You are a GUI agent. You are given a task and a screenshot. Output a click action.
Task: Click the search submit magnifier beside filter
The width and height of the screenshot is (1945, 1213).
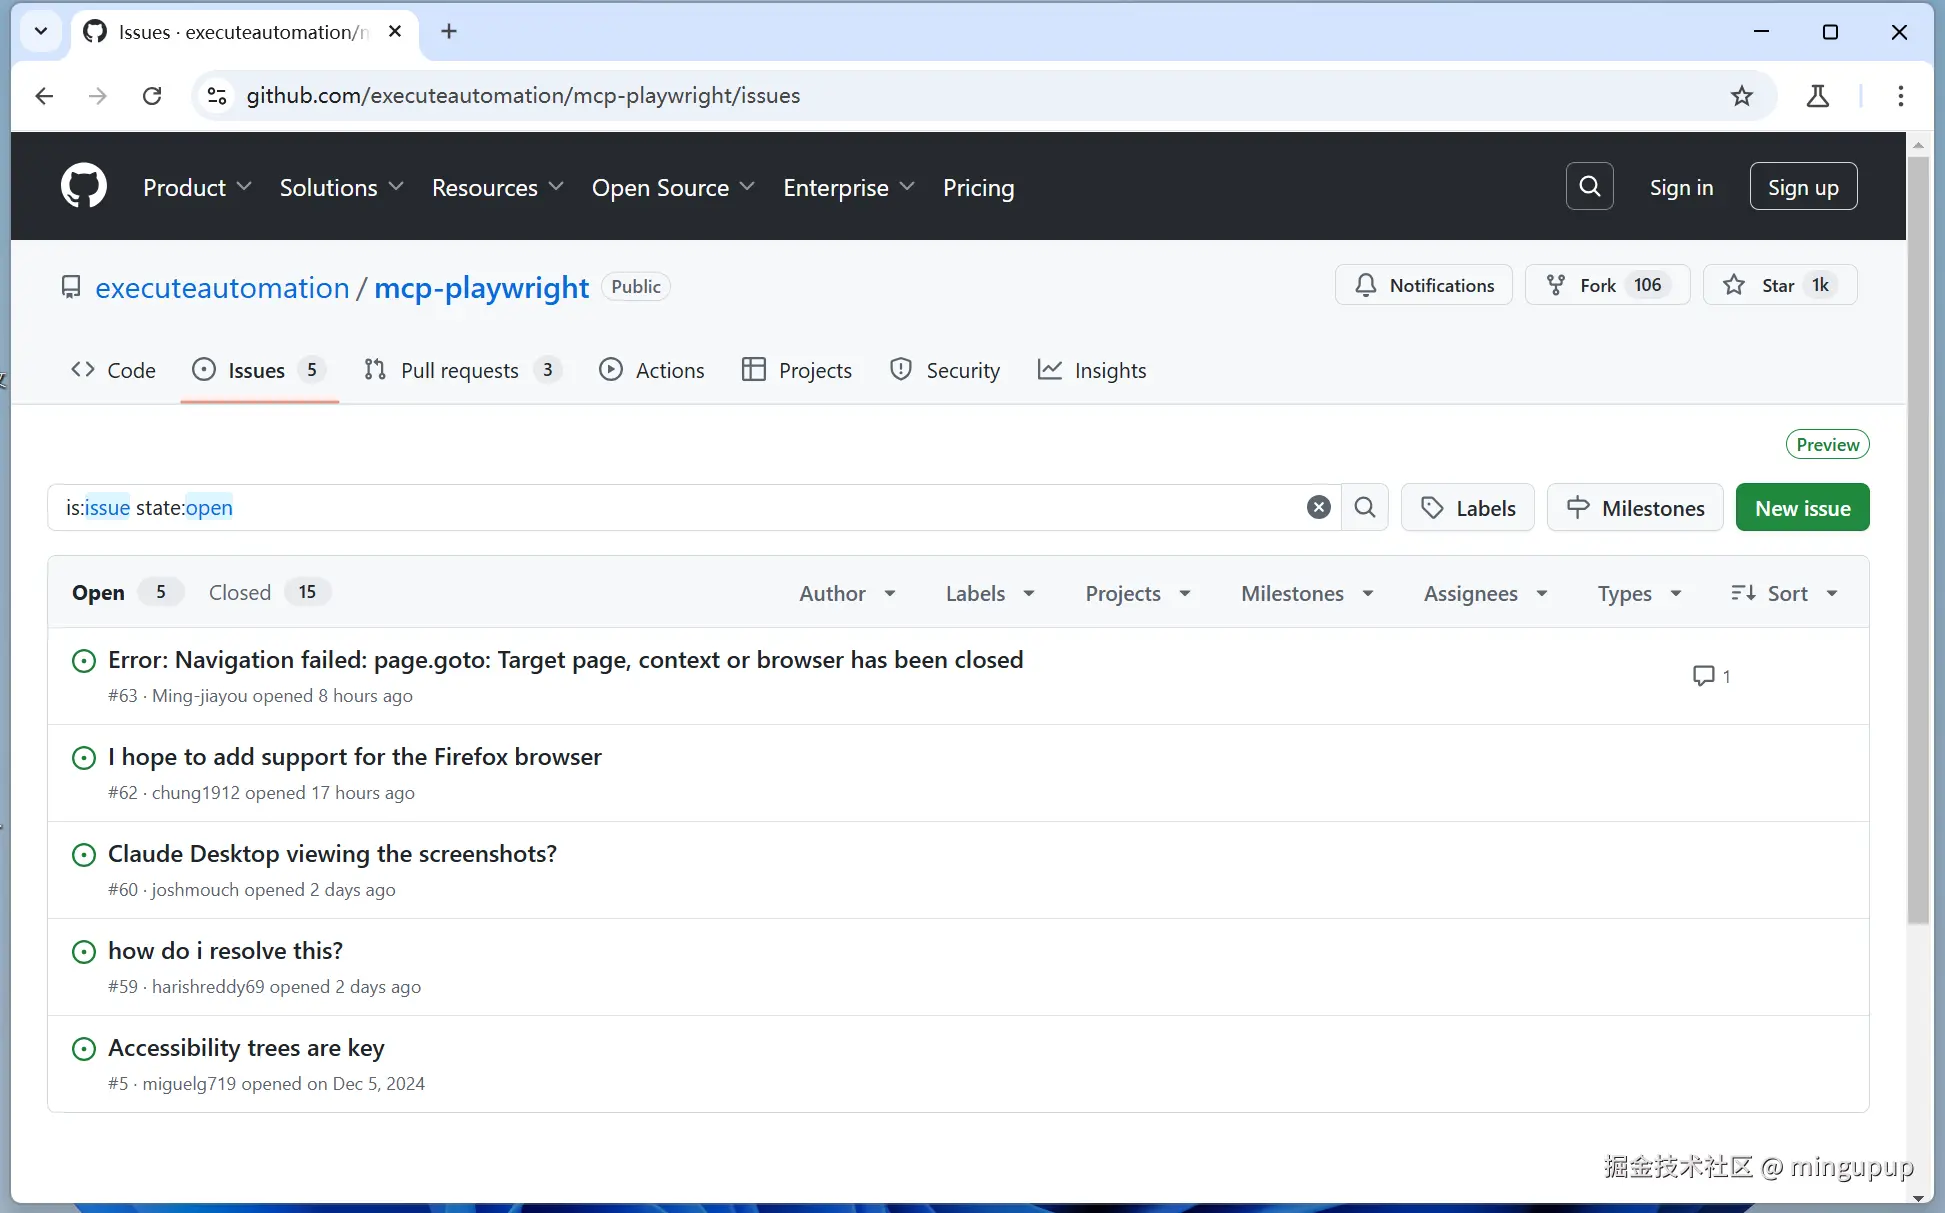click(x=1364, y=508)
